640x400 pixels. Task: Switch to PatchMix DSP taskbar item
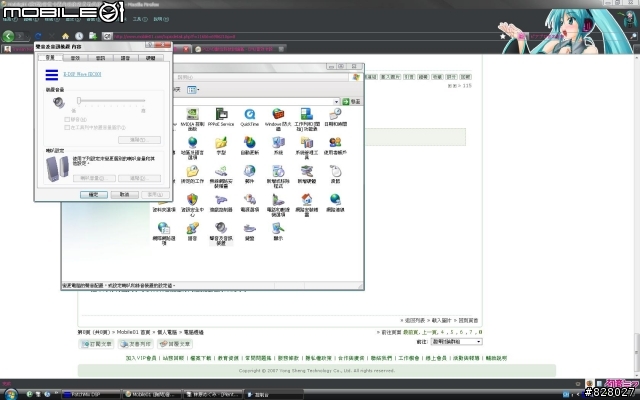(x=91, y=394)
